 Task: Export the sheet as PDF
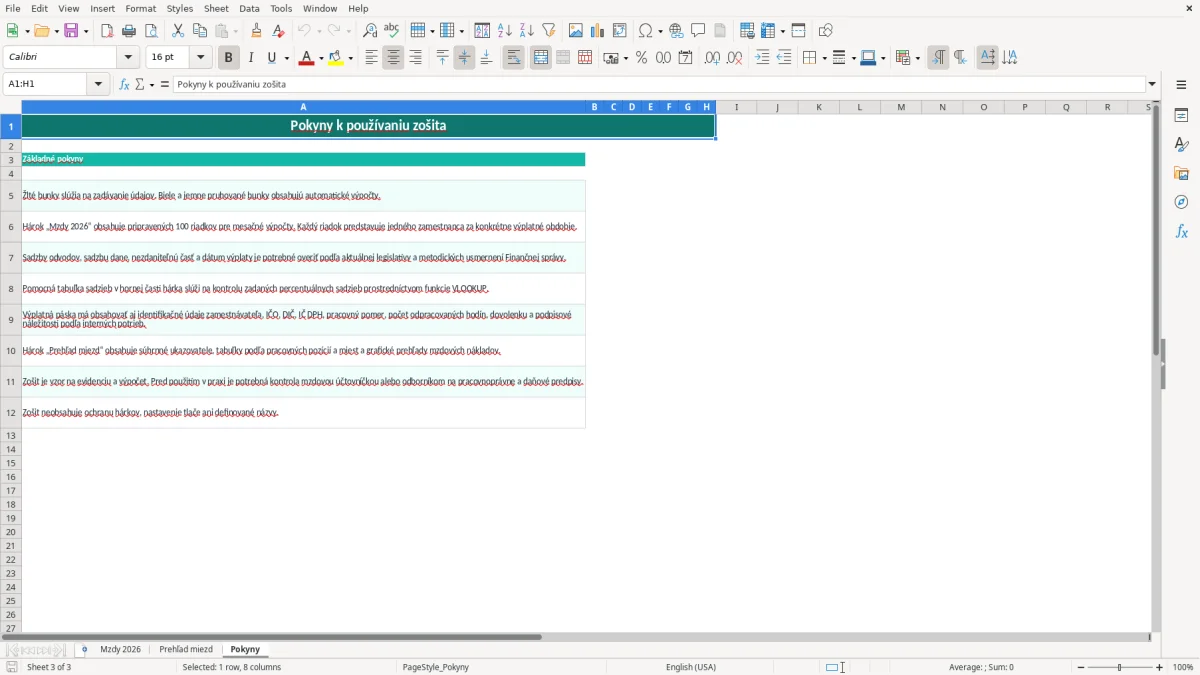click(x=107, y=31)
